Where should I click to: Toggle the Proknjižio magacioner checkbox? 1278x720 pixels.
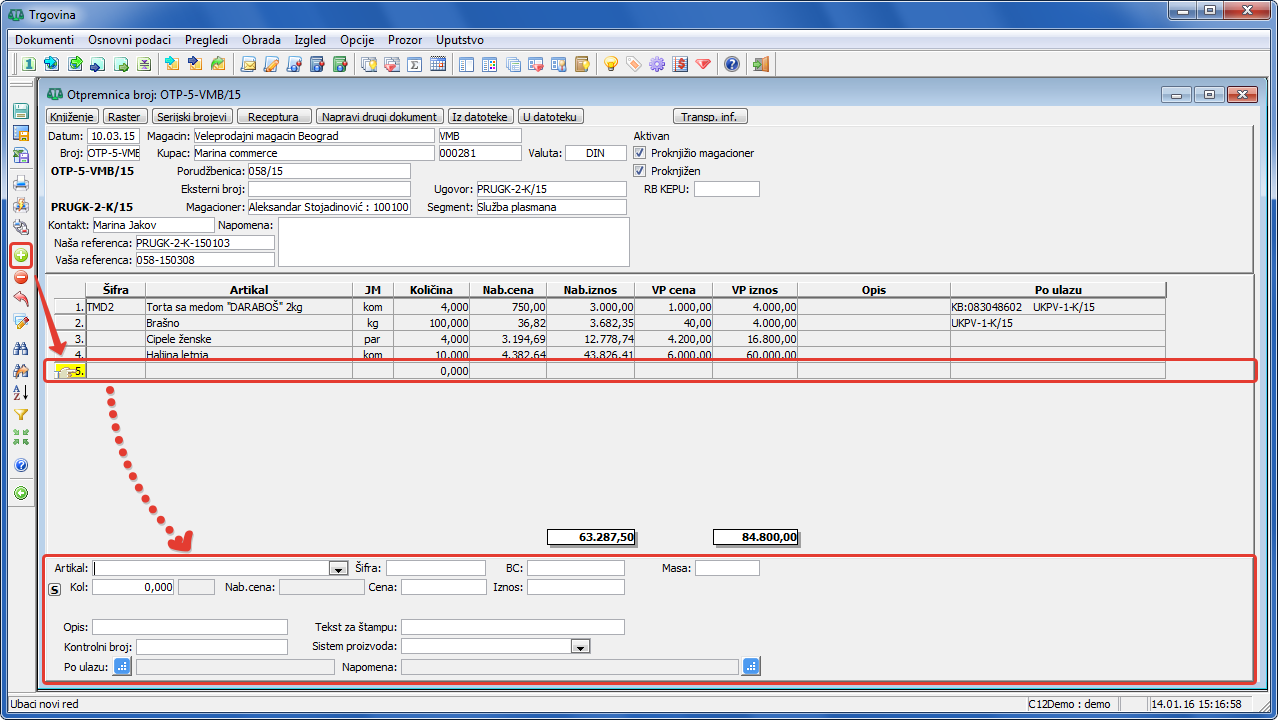pyautogui.click(x=640, y=153)
